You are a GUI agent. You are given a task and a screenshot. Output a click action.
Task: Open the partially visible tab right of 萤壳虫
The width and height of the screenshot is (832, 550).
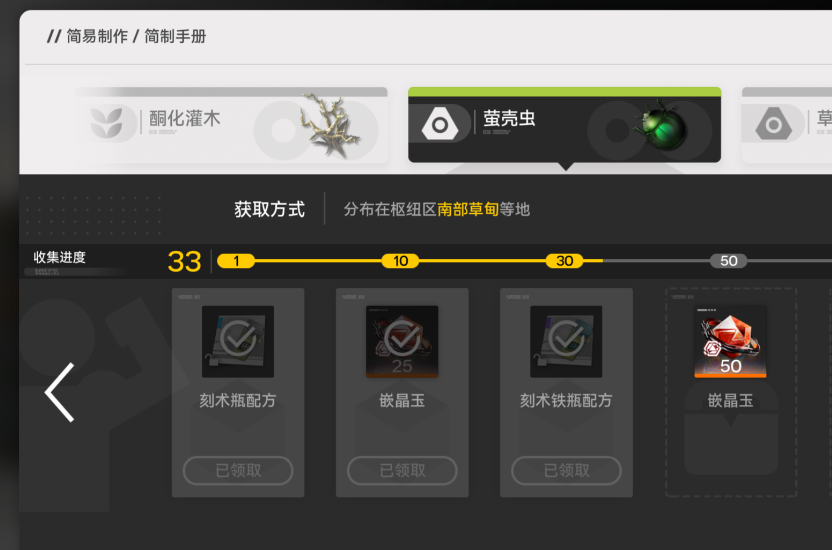[x=787, y=125]
